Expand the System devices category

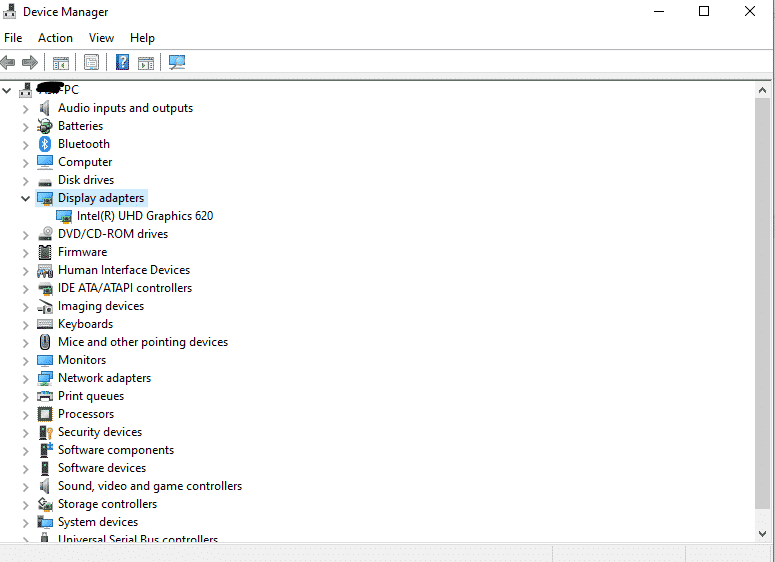click(x=26, y=523)
